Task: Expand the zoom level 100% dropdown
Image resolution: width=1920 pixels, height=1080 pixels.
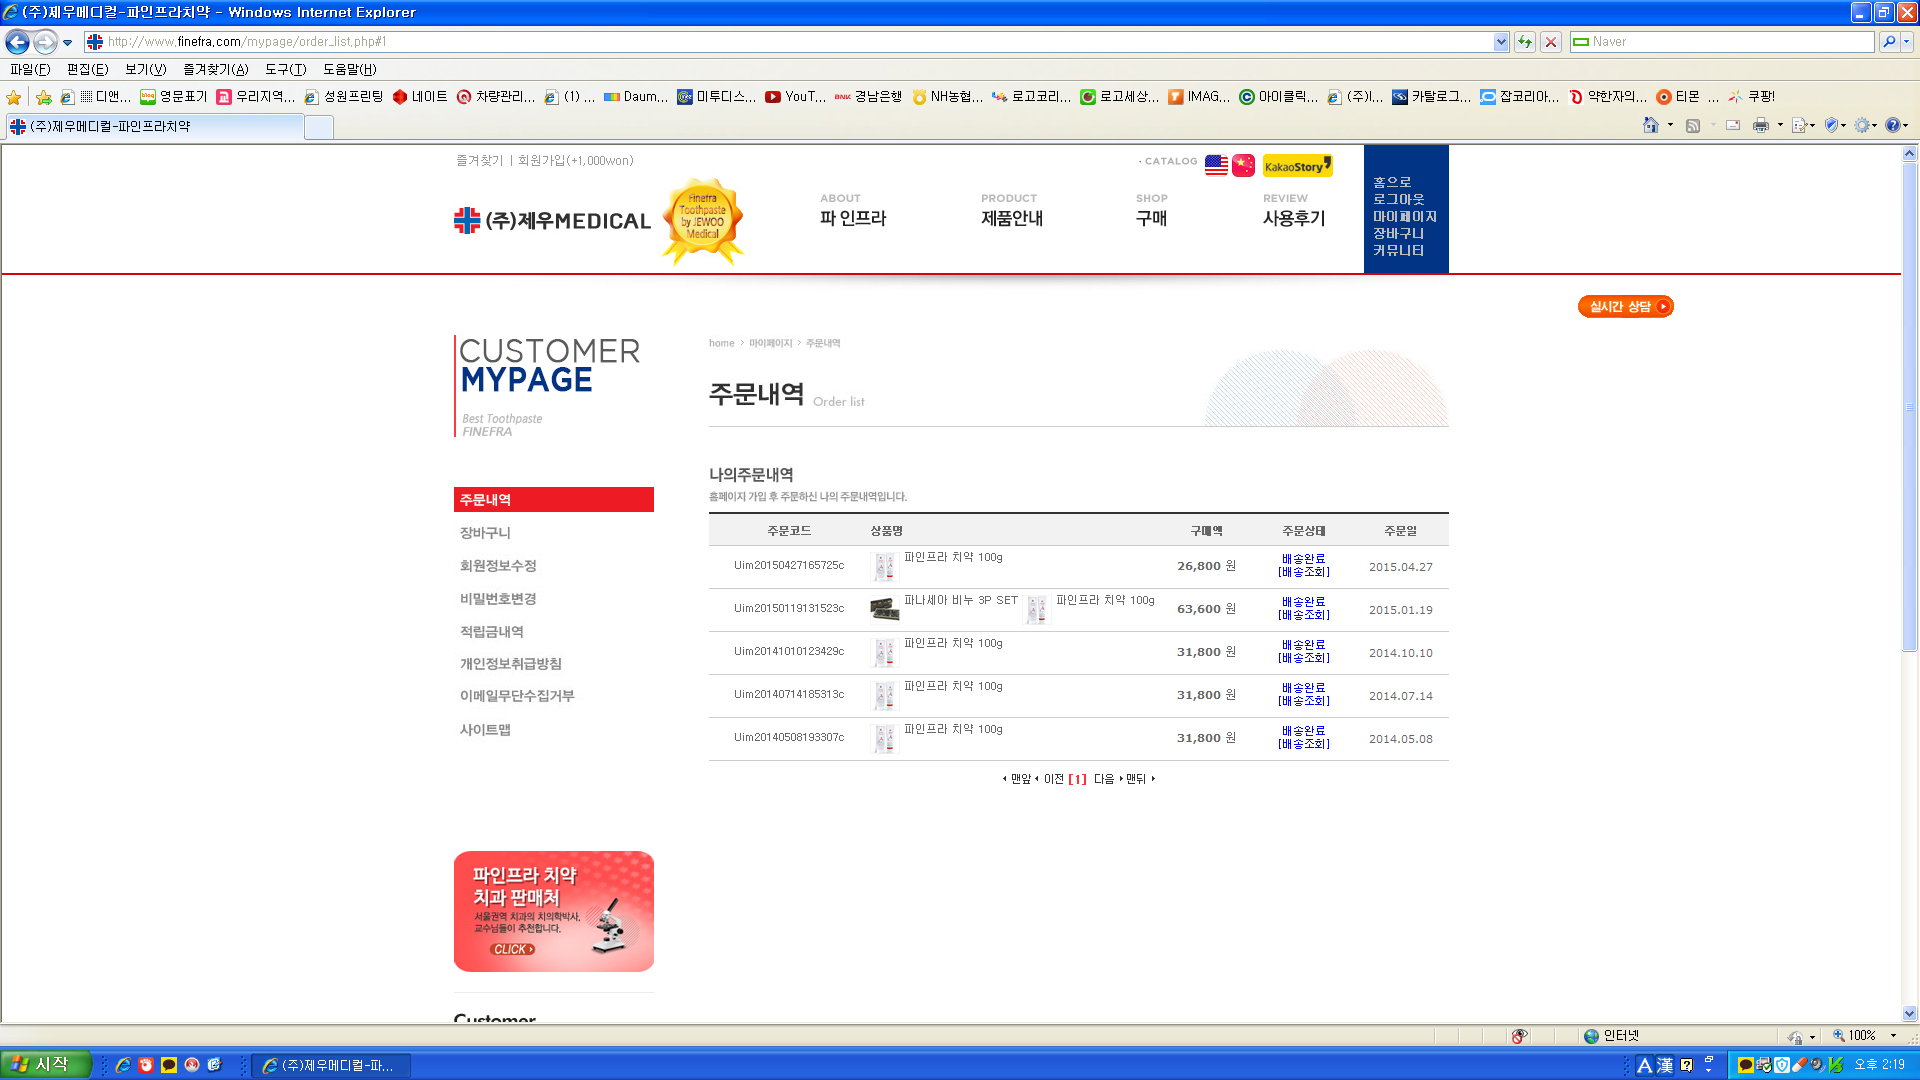Action: [1893, 1036]
